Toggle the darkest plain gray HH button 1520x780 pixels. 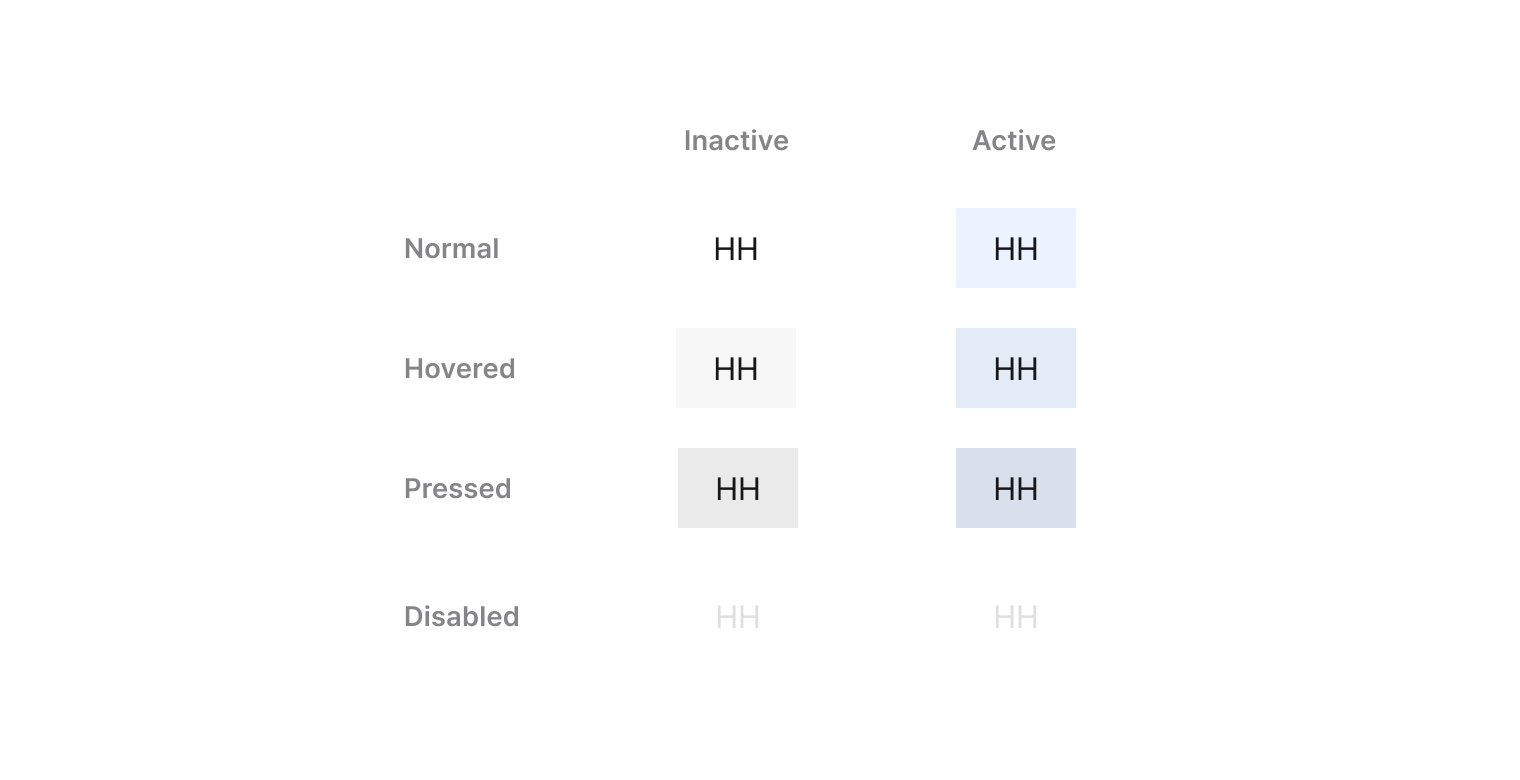pos(738,489)
